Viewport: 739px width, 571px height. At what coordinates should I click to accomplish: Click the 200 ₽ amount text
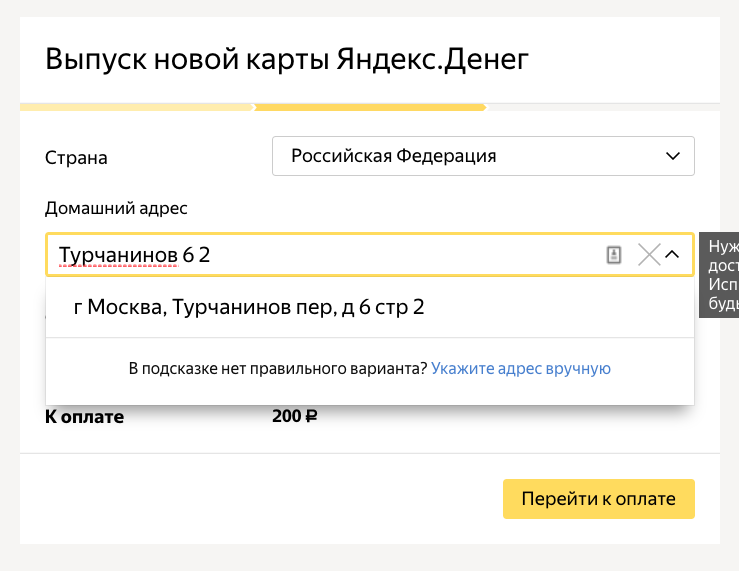click(295, 416)
